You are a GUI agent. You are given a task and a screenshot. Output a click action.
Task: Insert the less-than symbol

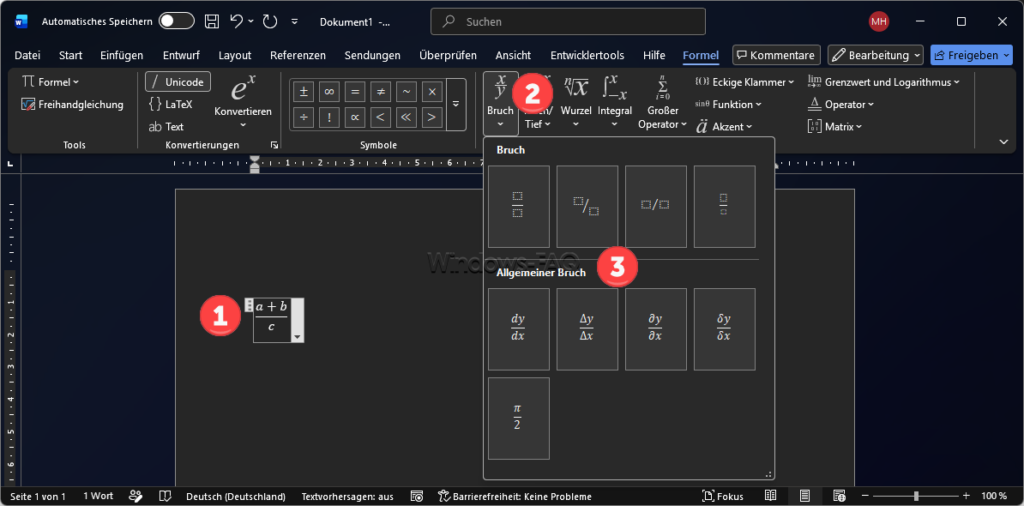point(380,118)
